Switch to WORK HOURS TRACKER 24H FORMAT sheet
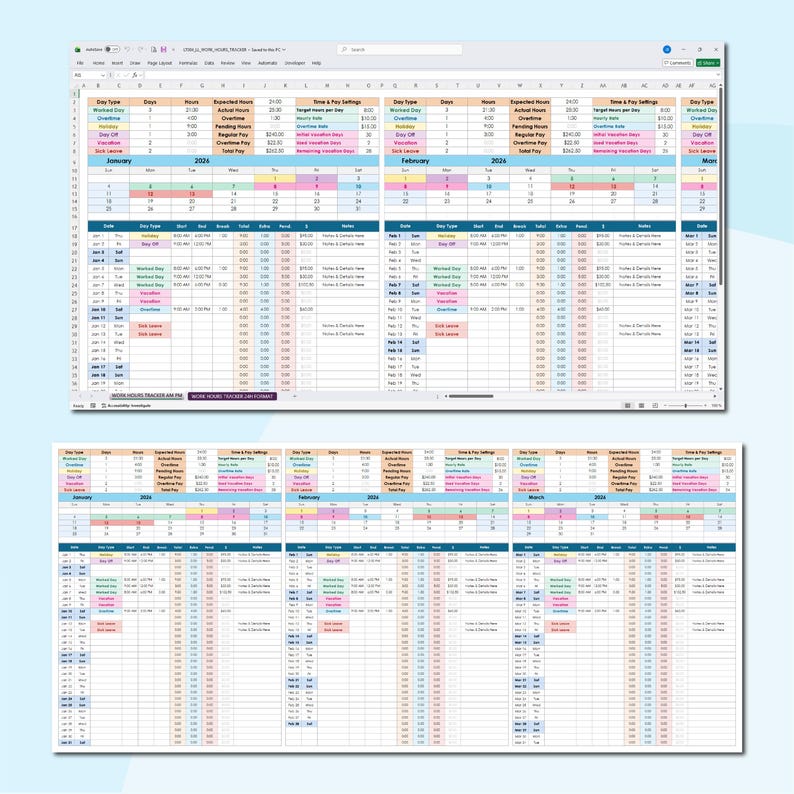794x794 pixels. [232, 396]
